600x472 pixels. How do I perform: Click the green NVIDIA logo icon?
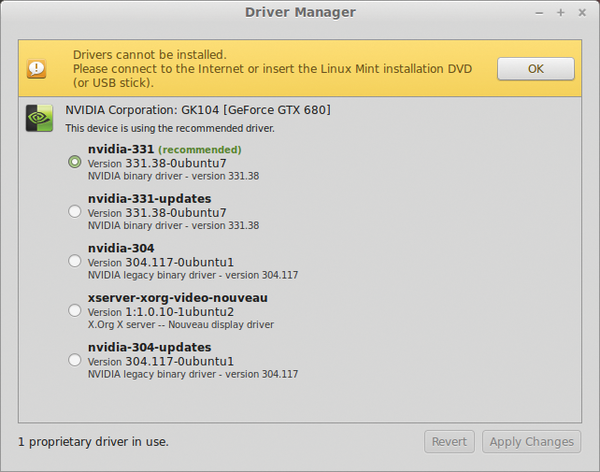click(x=39, y=118)
